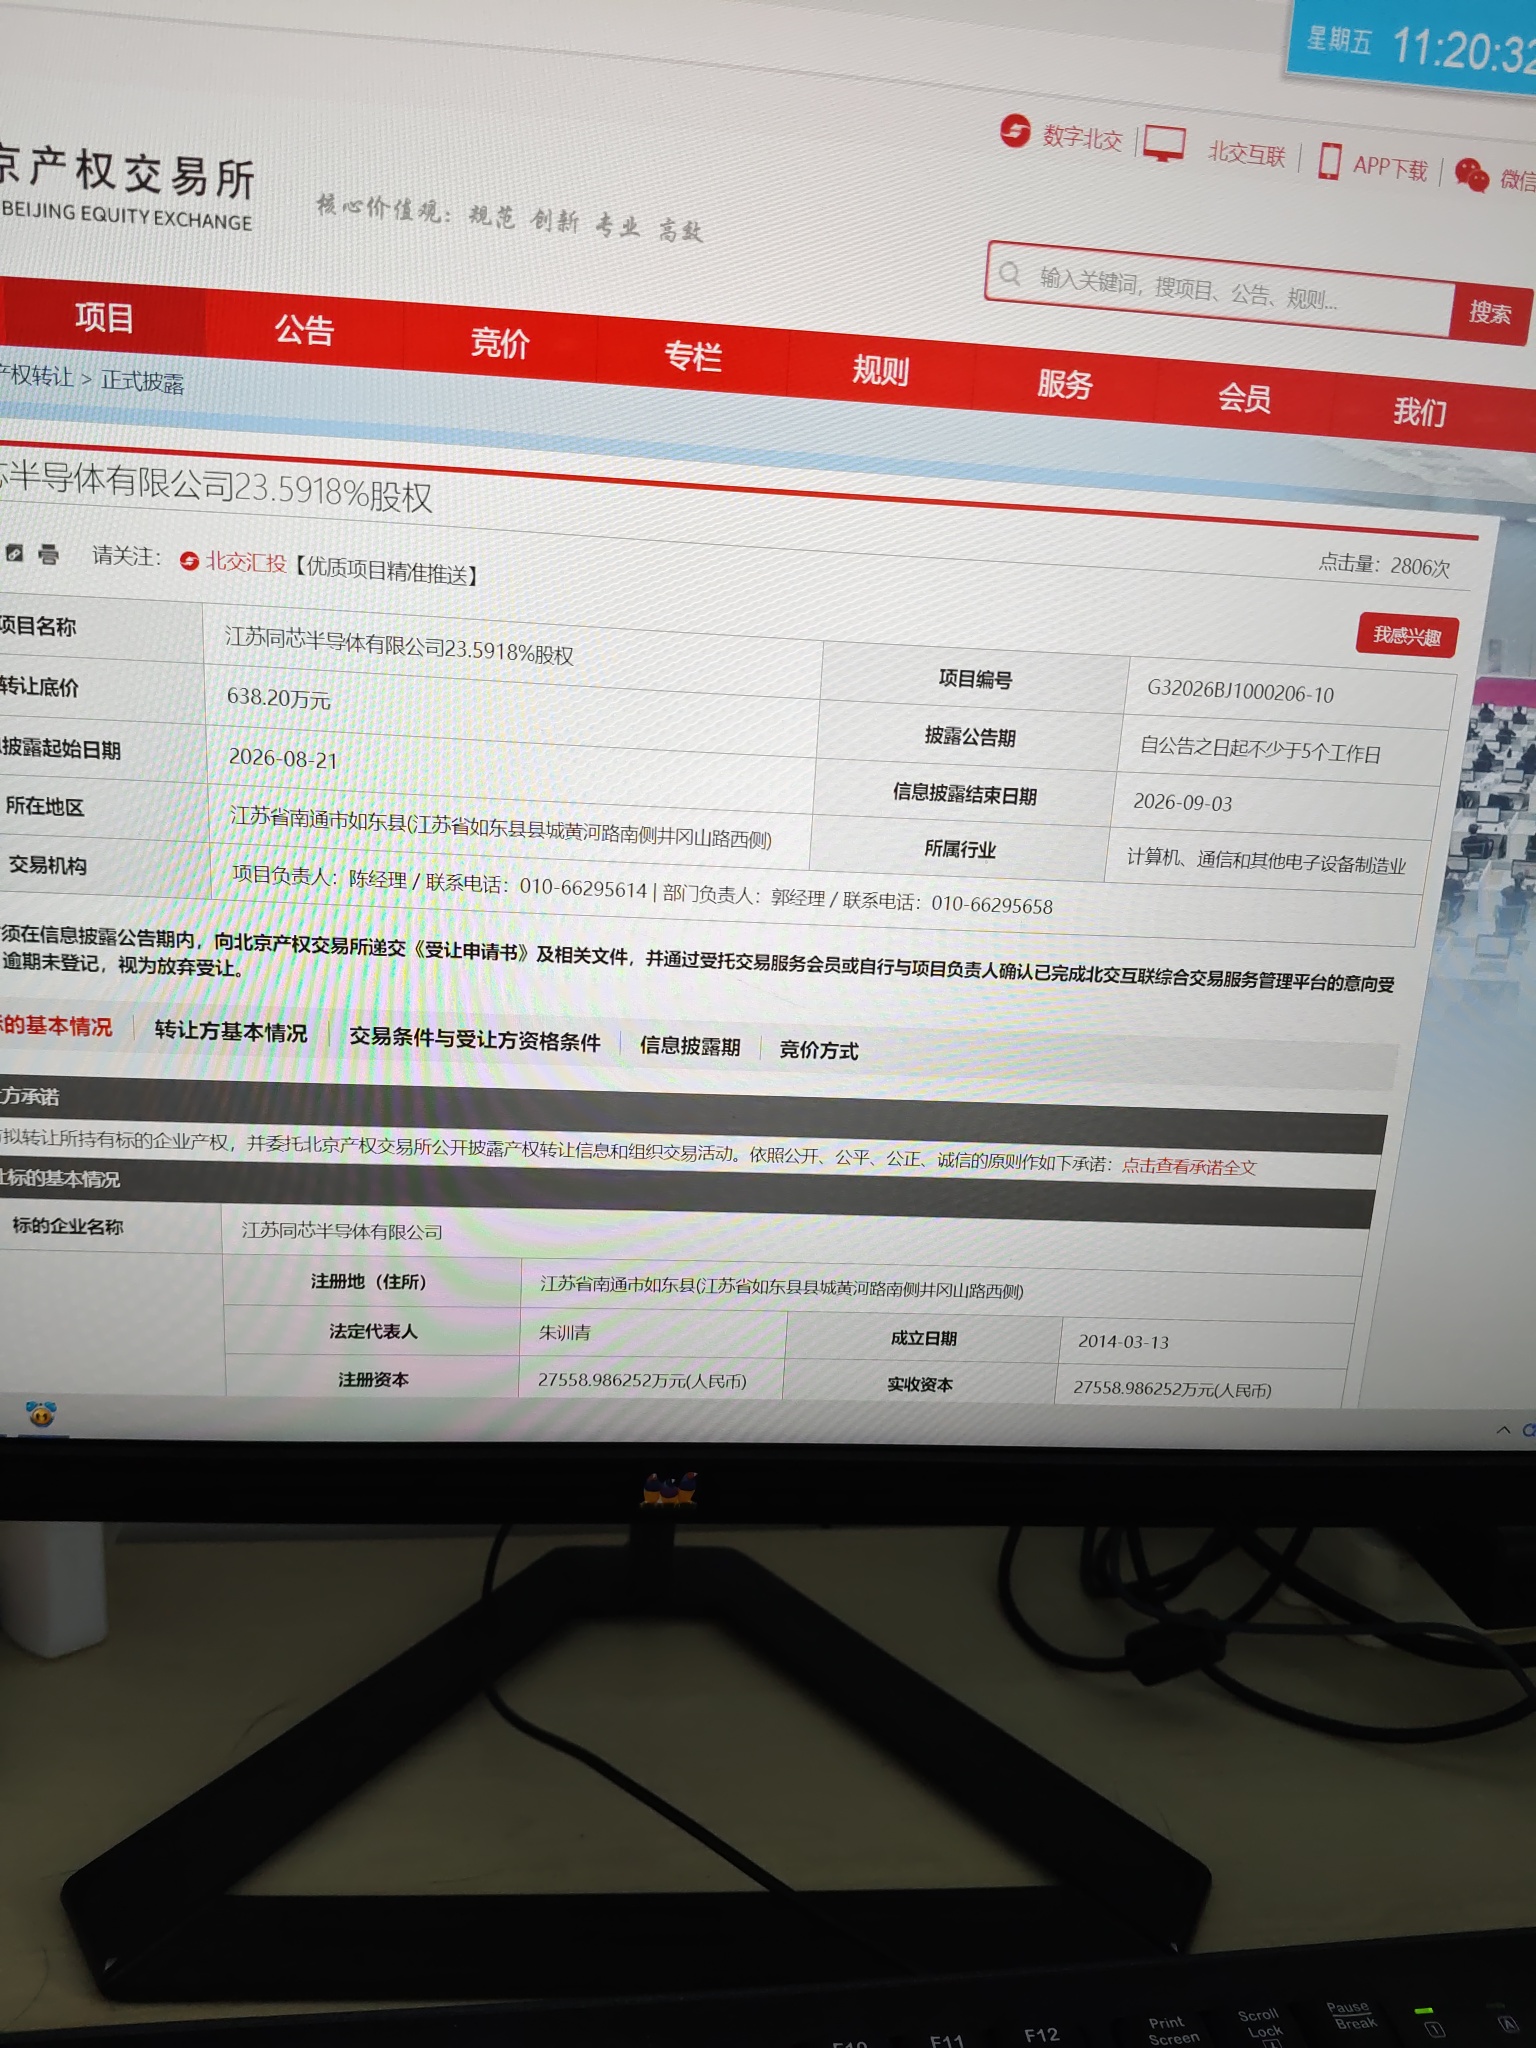This screenshot has height=2048, width=1536.
Task: Open the 竞价 navigation menu
Action: click(500, 343)
